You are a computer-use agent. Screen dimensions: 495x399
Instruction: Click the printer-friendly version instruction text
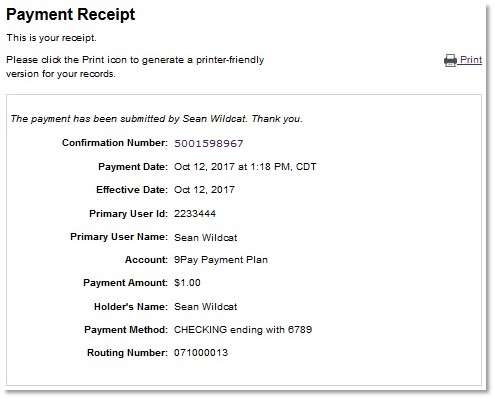coord(135,67)
